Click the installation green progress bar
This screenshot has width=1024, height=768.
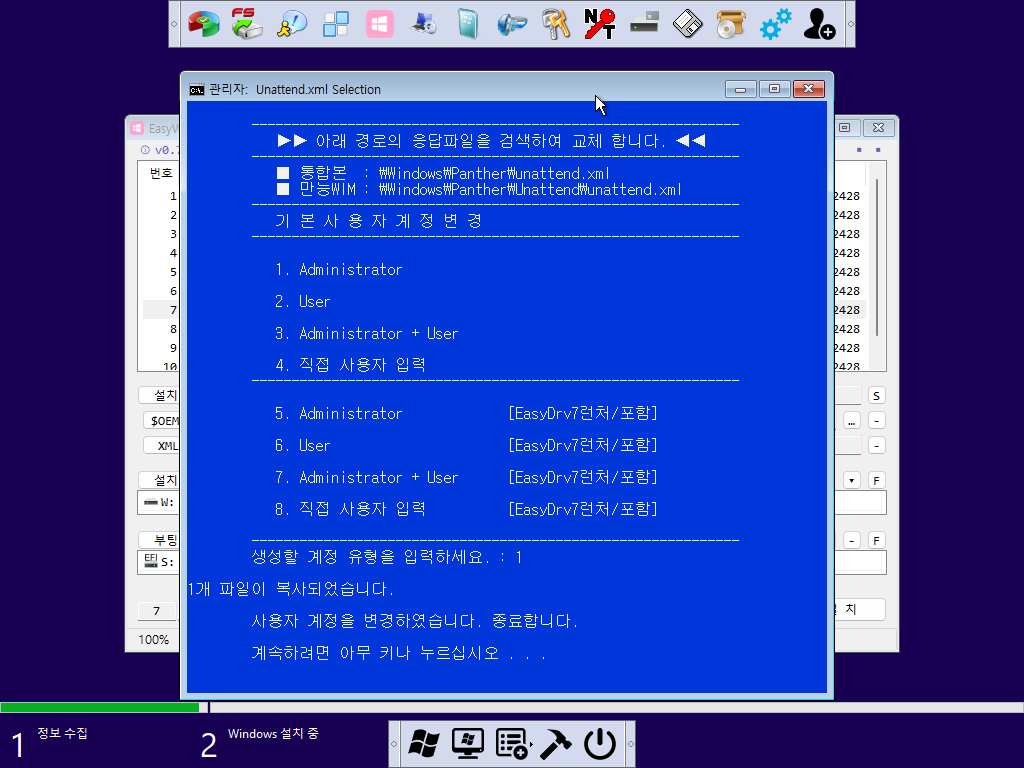coord(100,707)
